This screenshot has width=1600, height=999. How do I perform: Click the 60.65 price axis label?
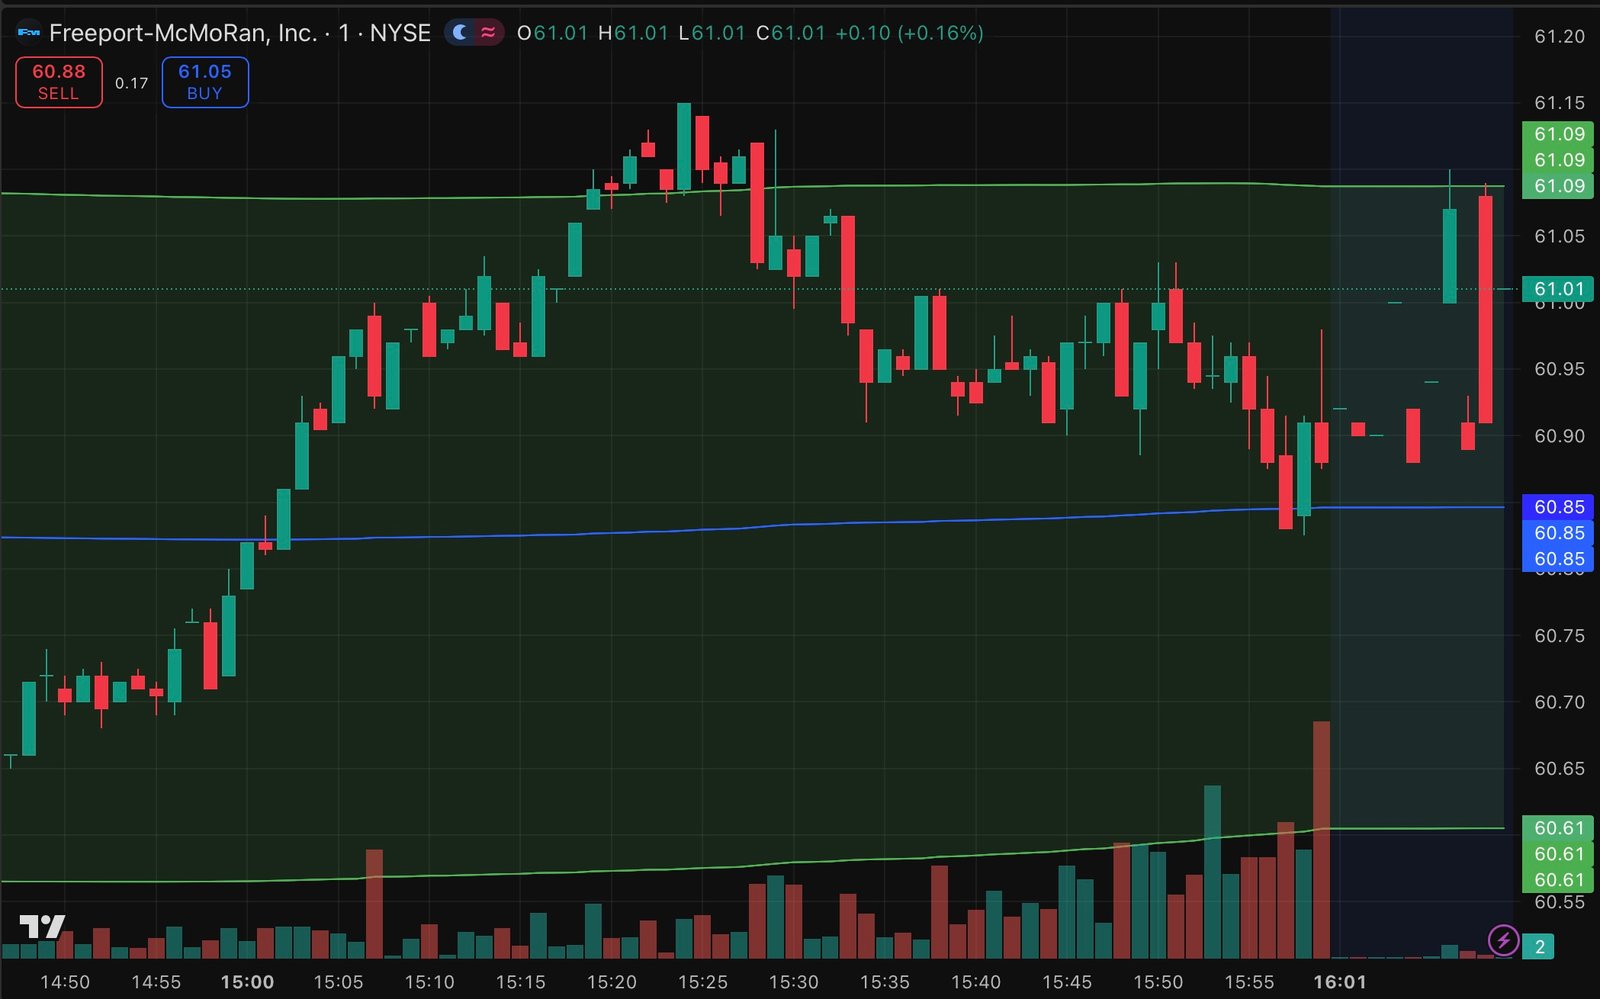(x=1560, y=769)
